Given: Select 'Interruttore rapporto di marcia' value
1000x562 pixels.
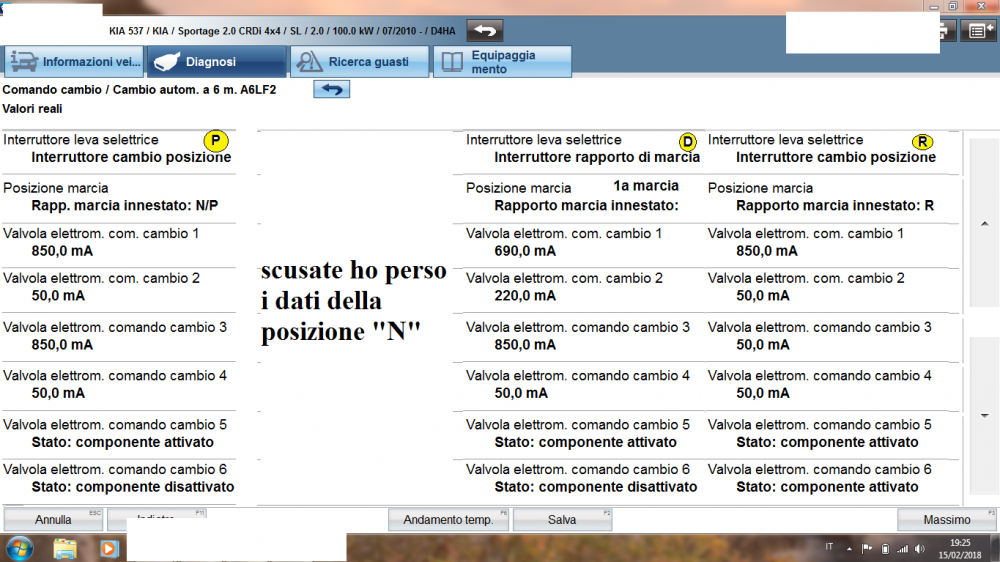Looking at the screenshot, I should 597,157.
